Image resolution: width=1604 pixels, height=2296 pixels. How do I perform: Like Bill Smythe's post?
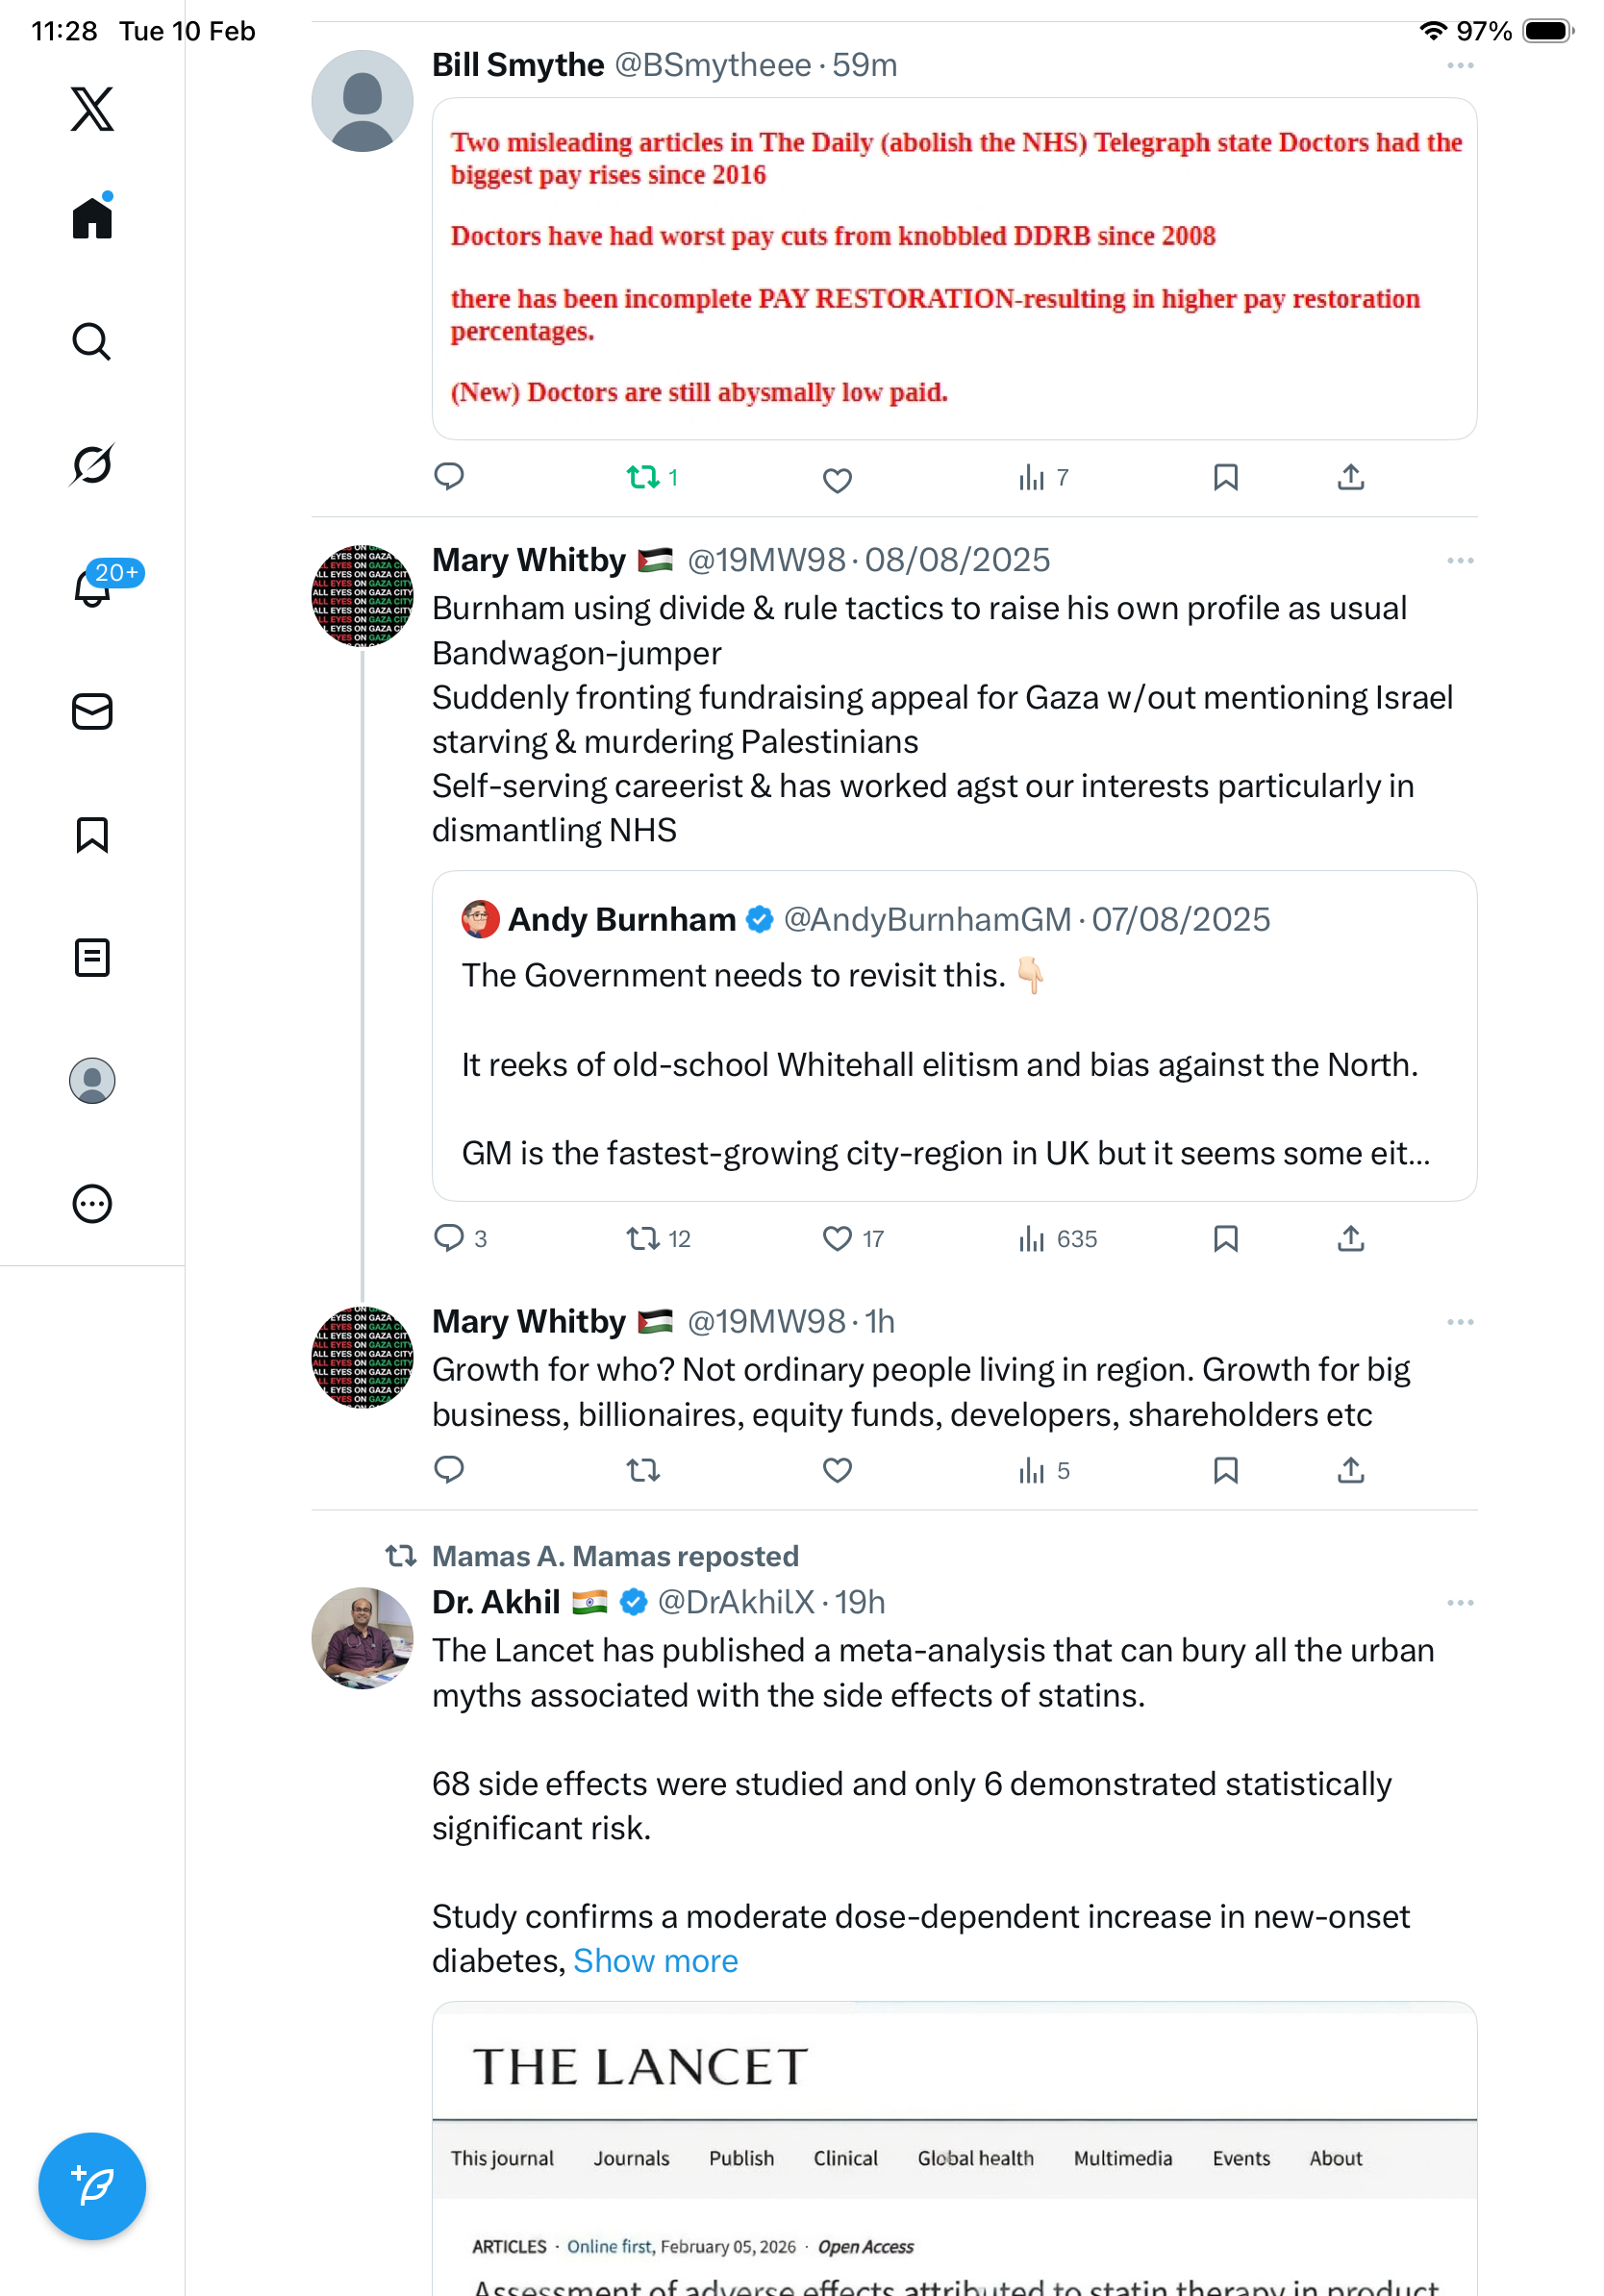837,479
